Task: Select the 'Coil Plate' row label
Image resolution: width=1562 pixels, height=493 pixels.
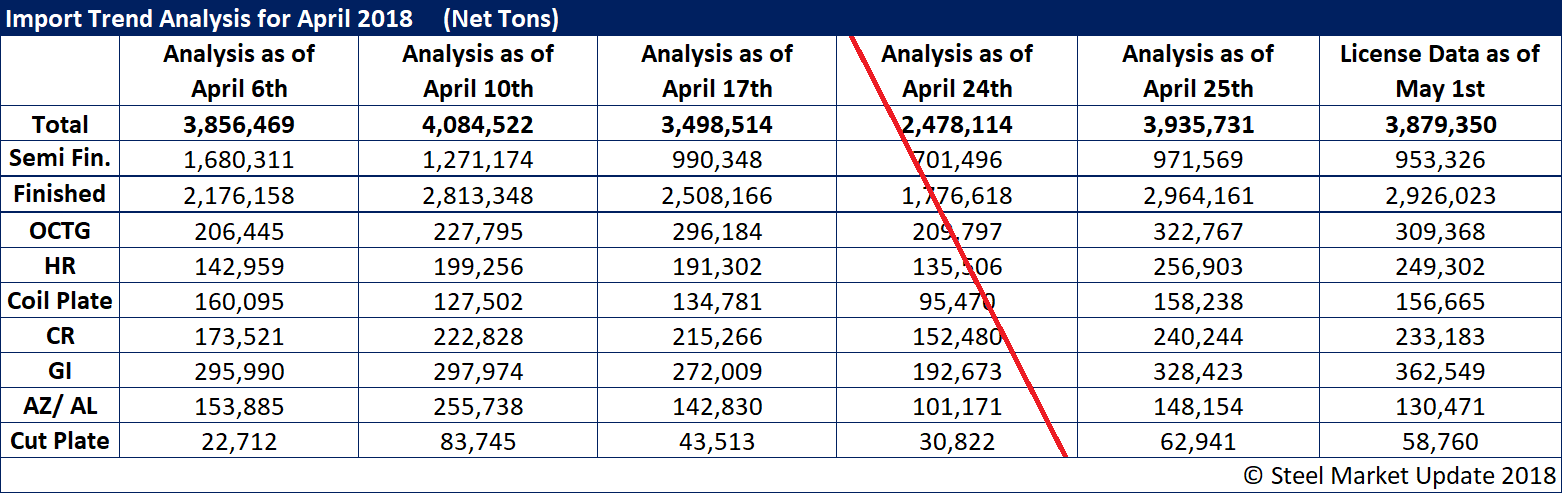Action: [60, 301]
